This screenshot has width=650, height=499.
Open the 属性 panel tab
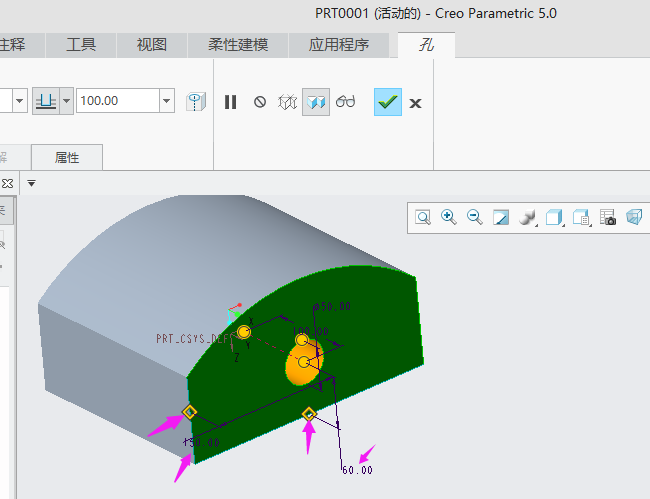(67, 157)
